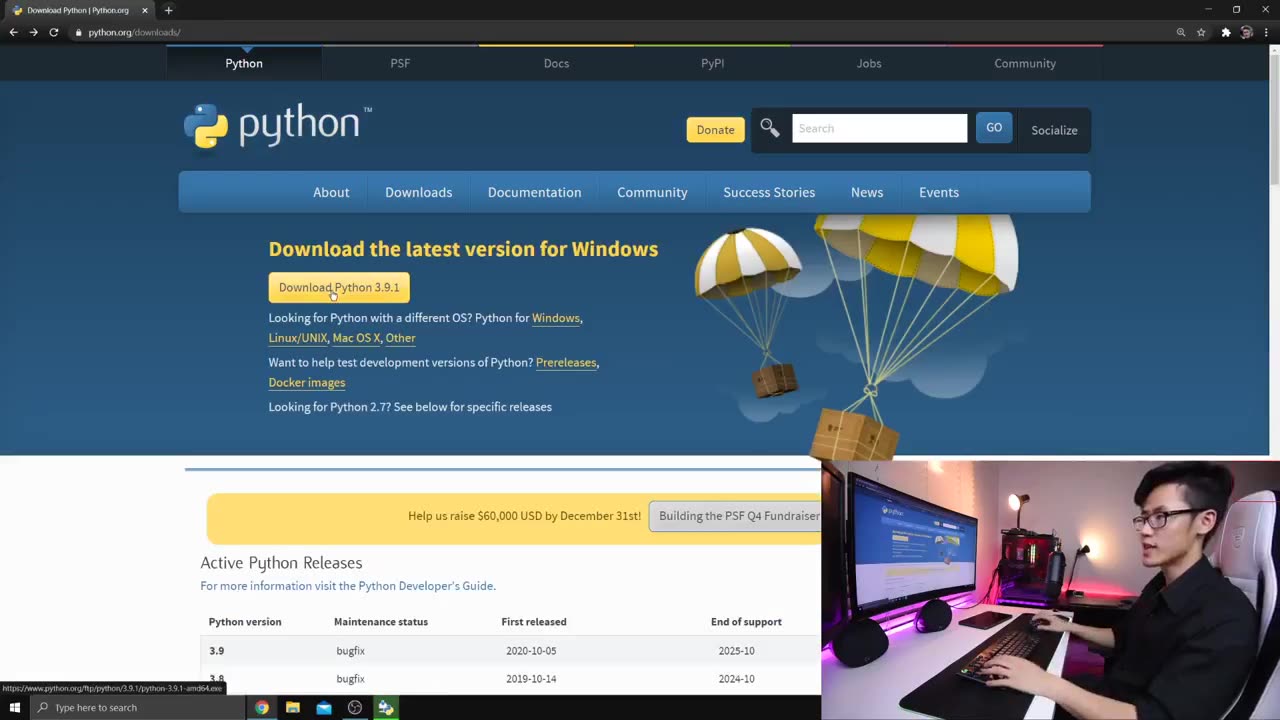The image size is (1280, 720).
Task: Select the Python top tab
Action: (244, 63)
